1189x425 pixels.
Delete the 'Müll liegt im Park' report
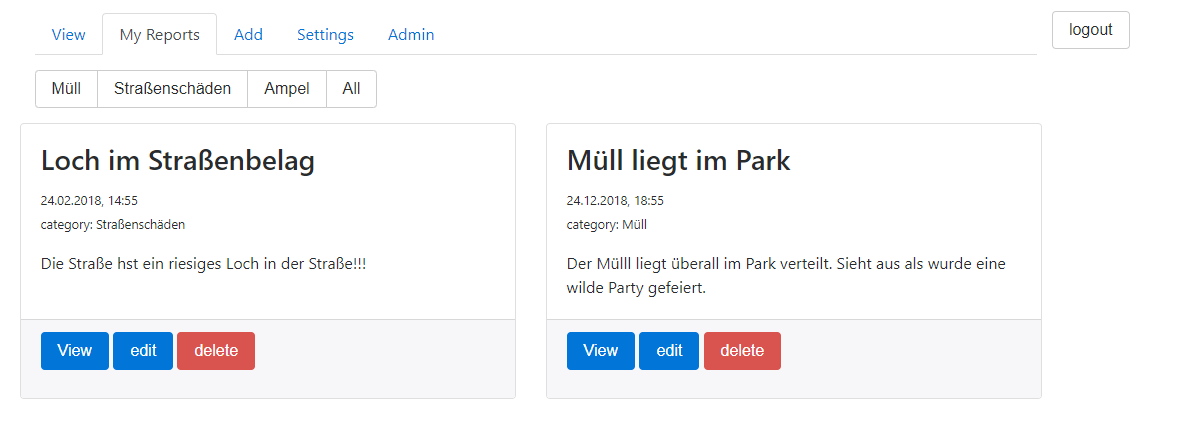point(742,351)
